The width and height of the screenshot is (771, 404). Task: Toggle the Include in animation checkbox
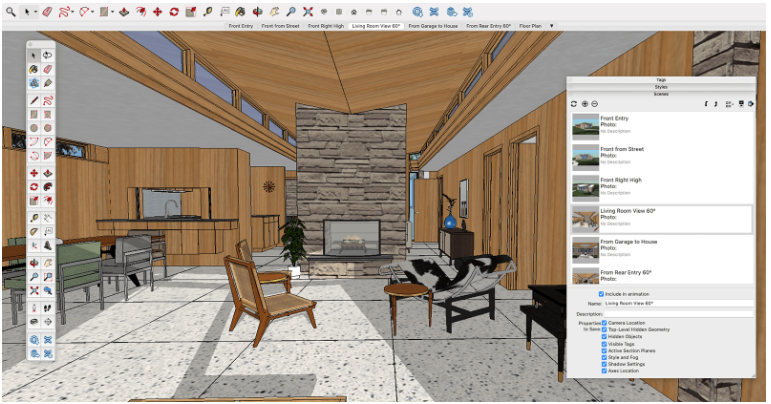point(601,293)
